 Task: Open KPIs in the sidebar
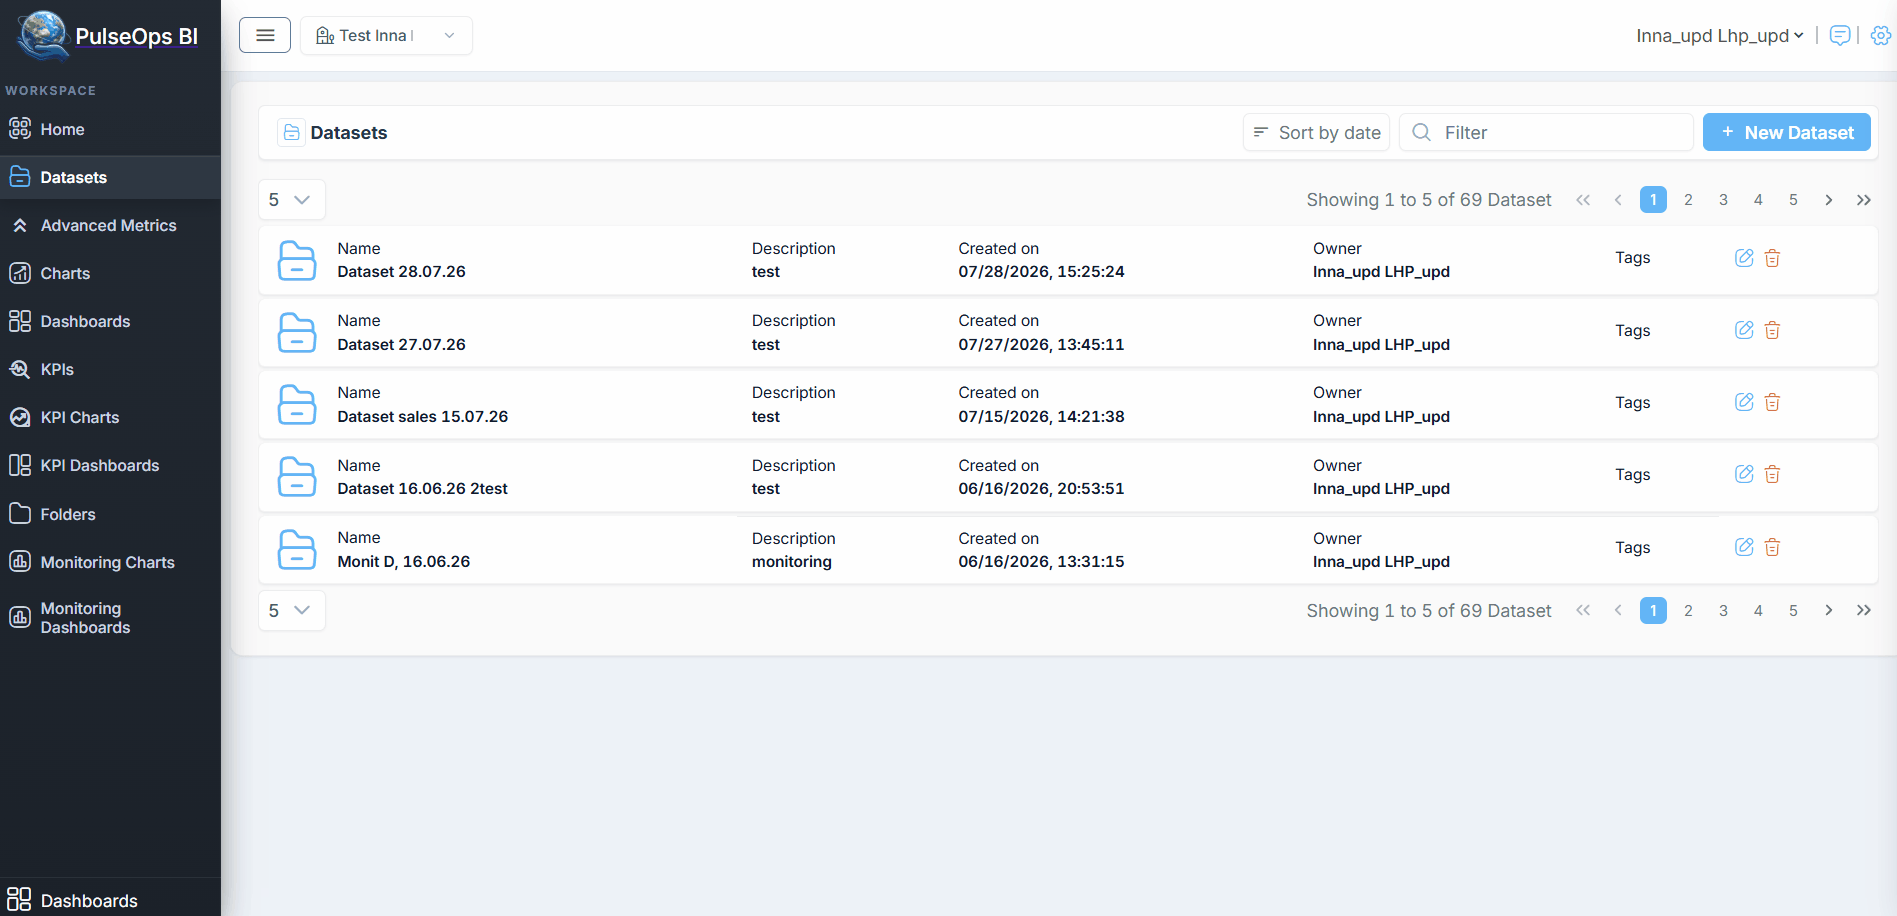tap(110, 369)
